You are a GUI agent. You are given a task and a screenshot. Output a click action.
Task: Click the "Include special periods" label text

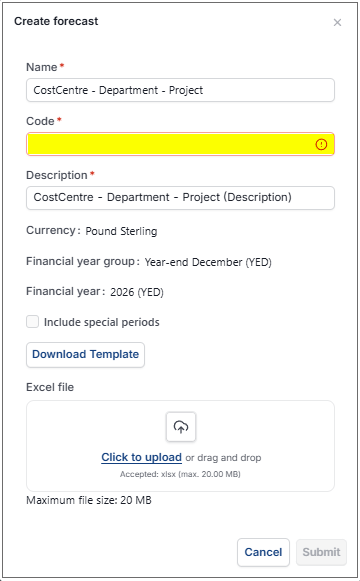tap(101, 322)
